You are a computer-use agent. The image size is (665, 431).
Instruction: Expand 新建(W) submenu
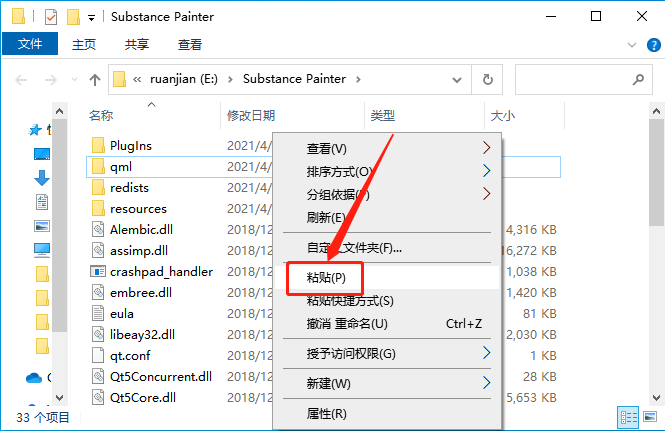tap(486, 383)
